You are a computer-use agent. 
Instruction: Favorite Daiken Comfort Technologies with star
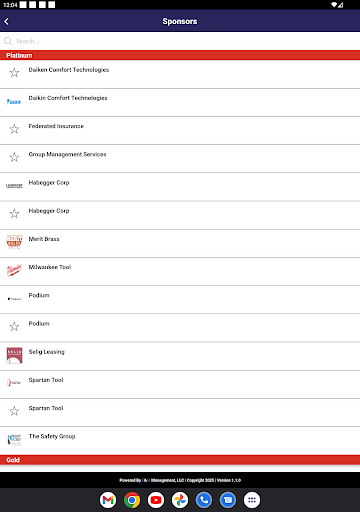tap(14, 72)
